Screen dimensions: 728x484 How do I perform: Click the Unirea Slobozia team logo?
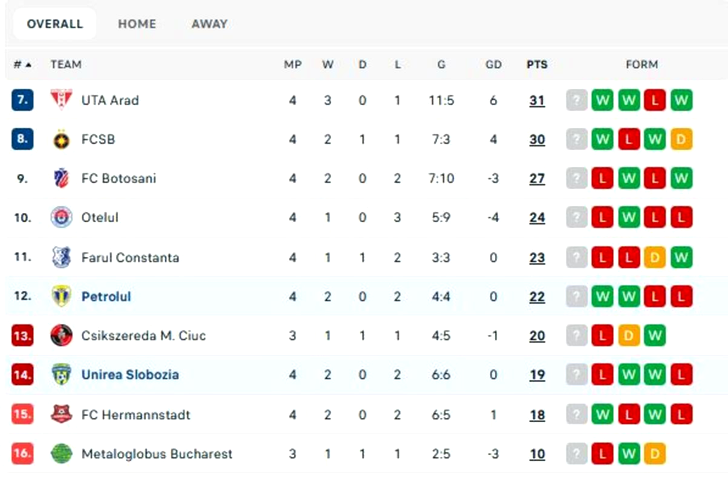(x=61, y=375)
